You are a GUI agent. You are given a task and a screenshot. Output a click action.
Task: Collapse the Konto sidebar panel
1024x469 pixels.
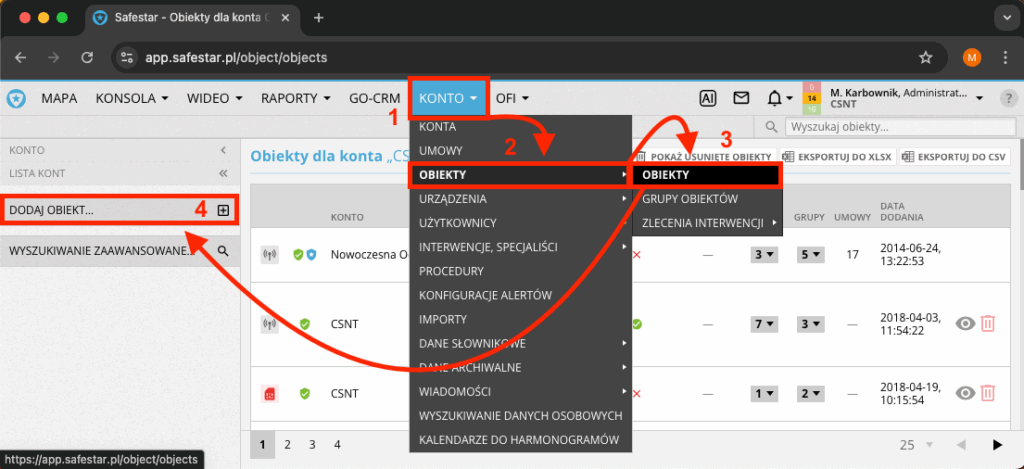tap(223, 150)
